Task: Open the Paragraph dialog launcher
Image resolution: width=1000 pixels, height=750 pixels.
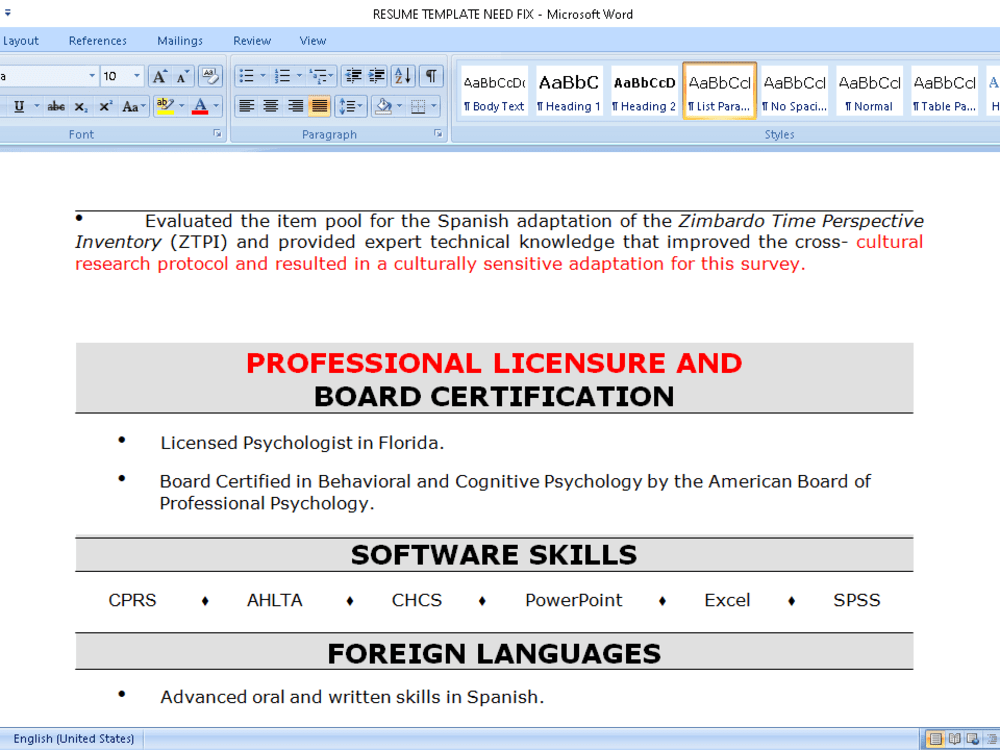Action: coord(438,133)
